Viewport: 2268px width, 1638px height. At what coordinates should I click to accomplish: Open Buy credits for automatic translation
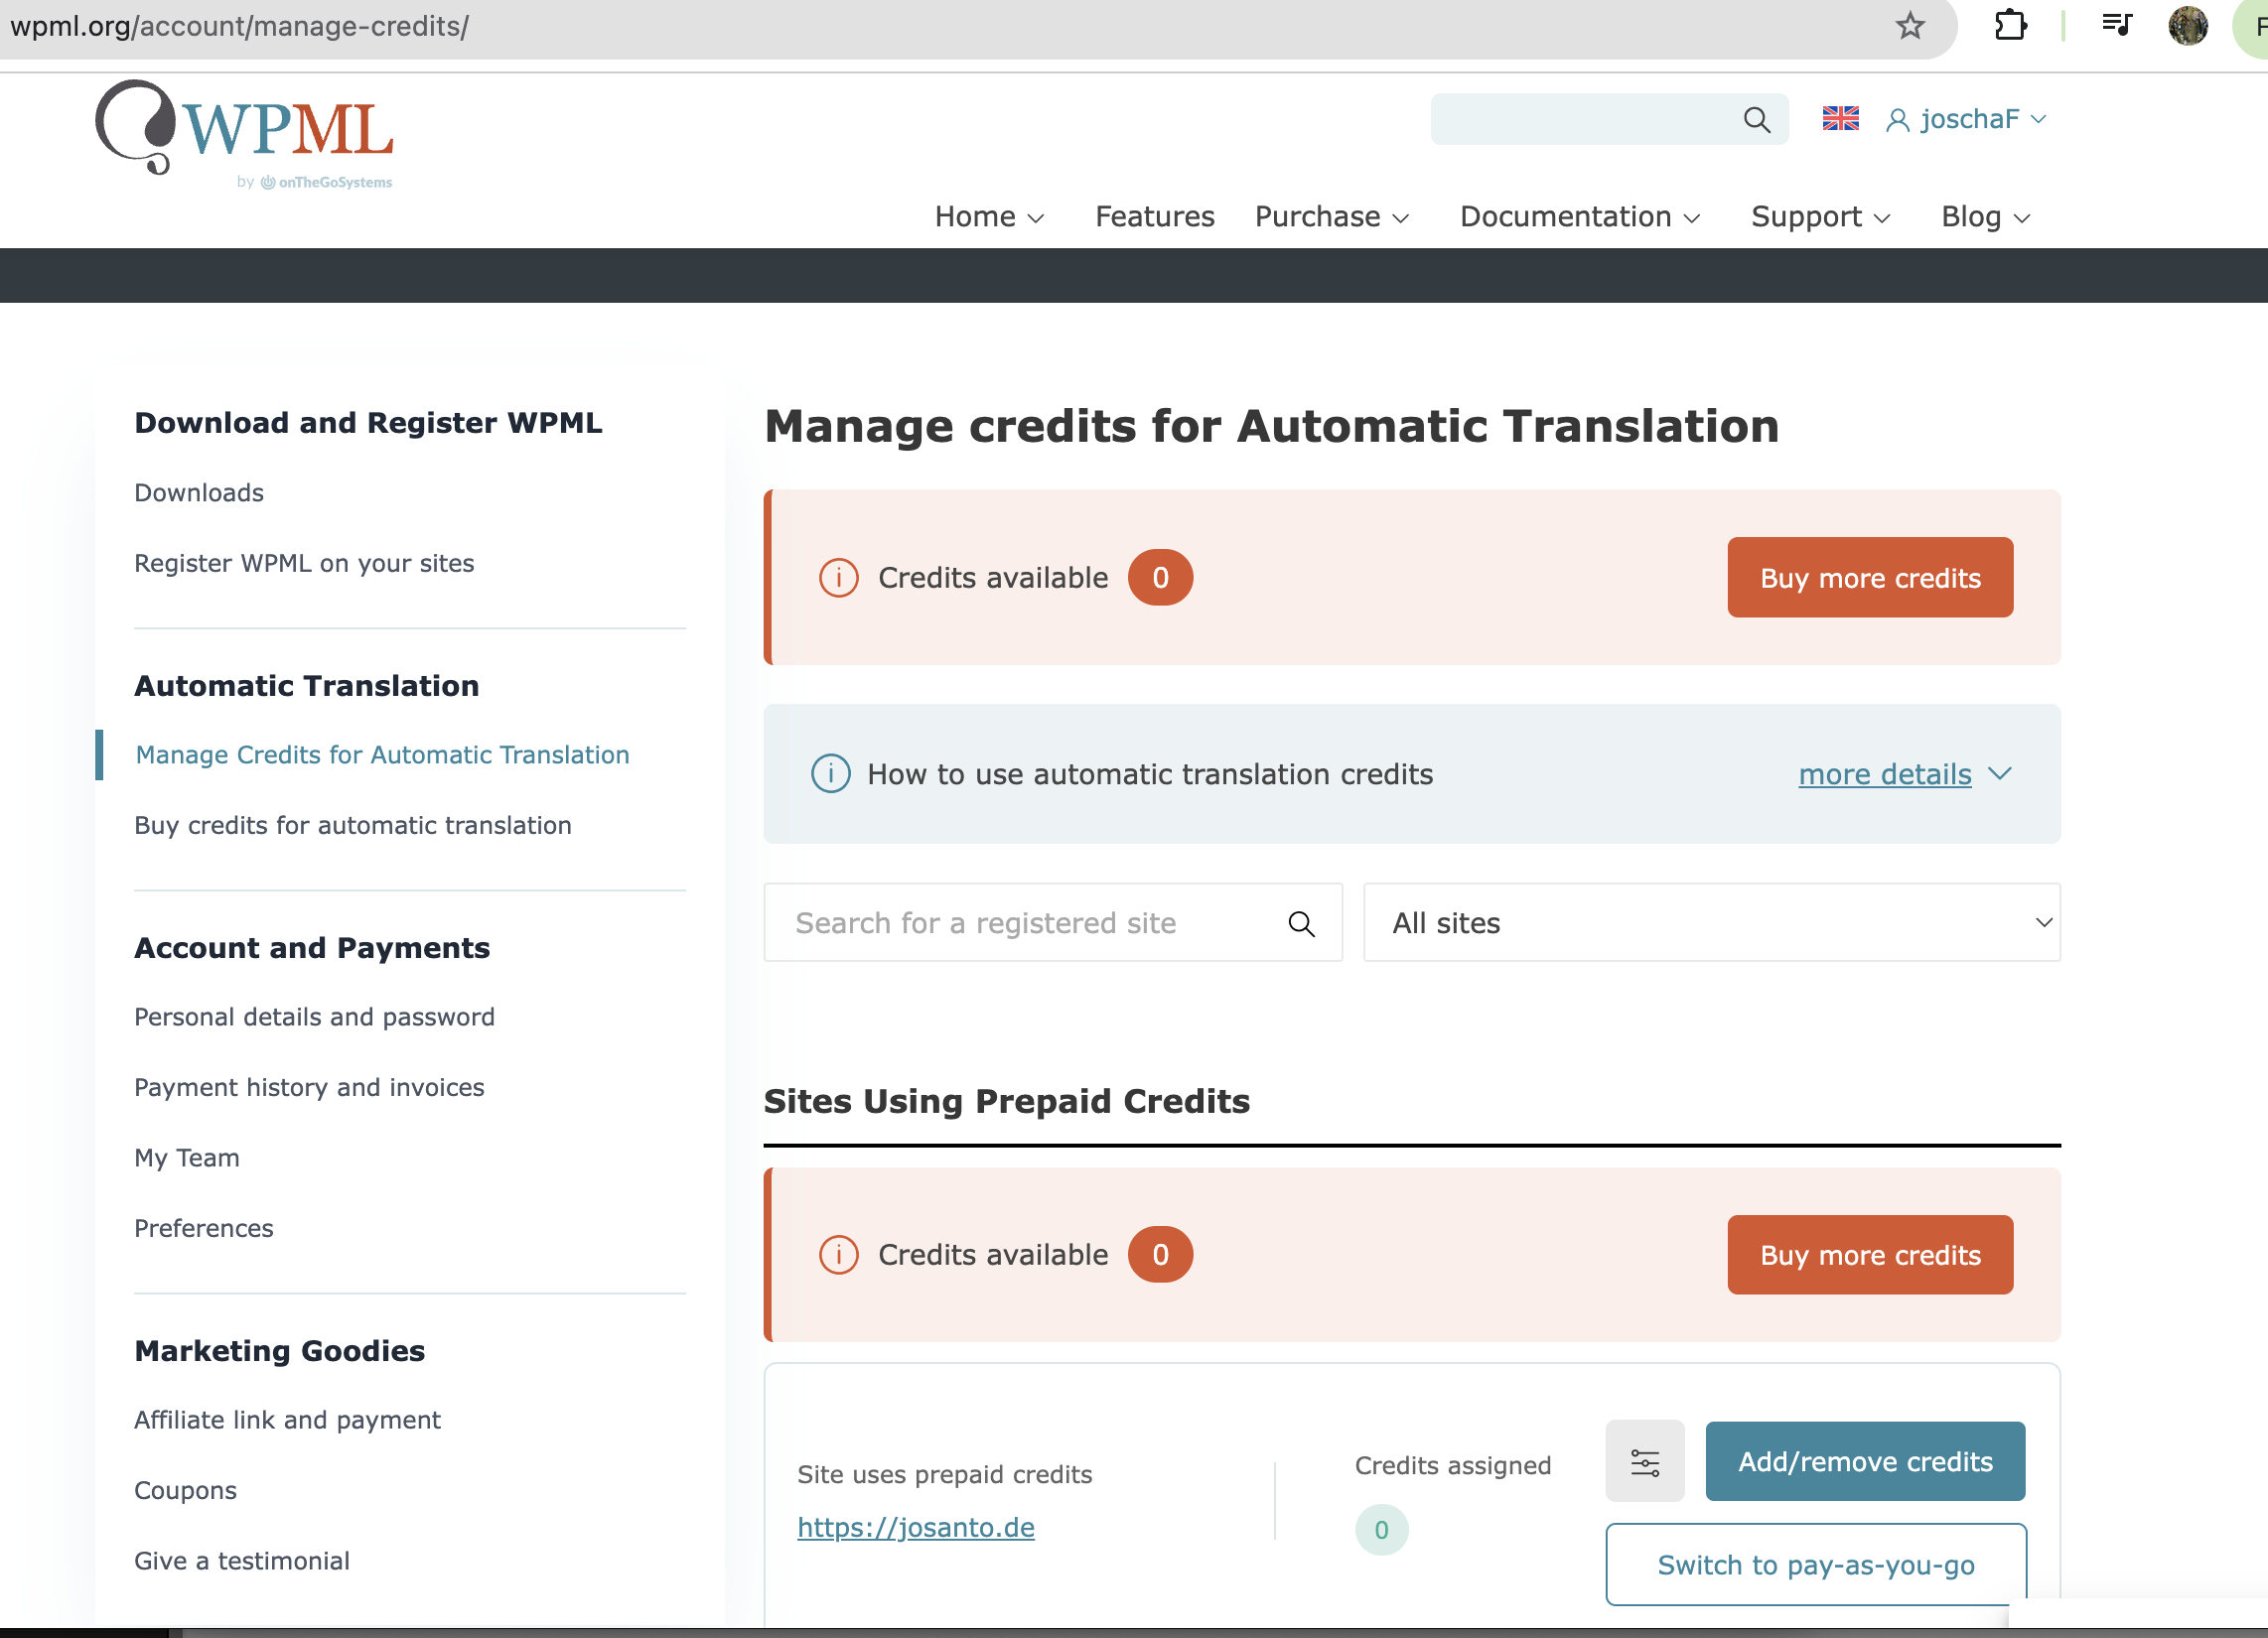(352, 826)
